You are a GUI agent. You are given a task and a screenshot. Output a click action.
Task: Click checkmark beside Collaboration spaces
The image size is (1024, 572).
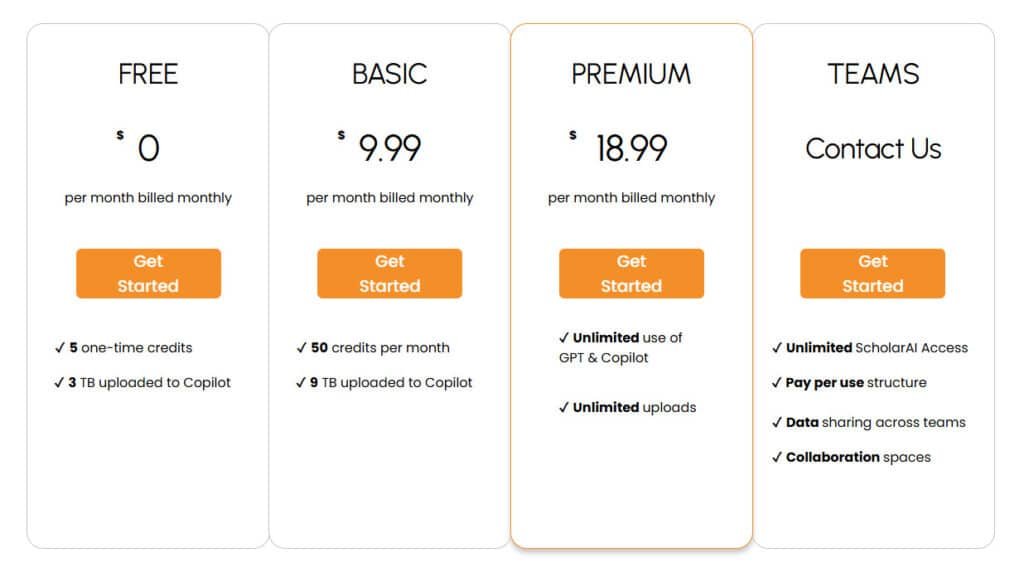pyautogui.click(x=777, y=458)
